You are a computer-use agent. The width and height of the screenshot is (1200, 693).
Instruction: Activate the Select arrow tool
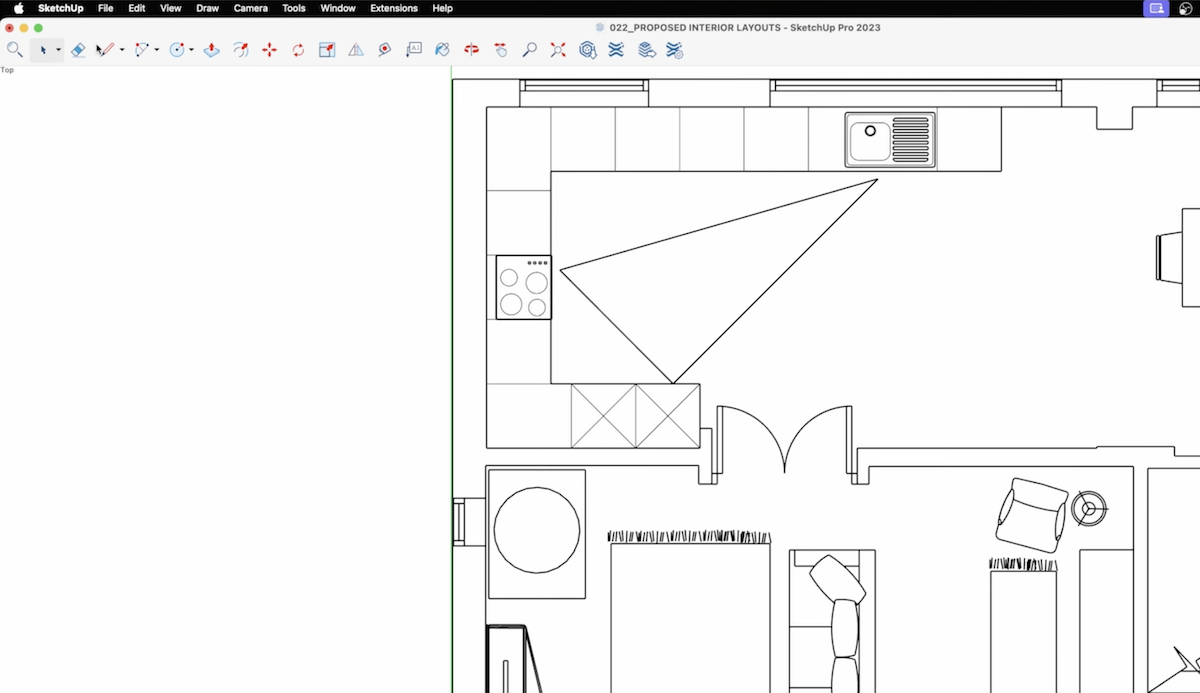click(x=43, y=49)
